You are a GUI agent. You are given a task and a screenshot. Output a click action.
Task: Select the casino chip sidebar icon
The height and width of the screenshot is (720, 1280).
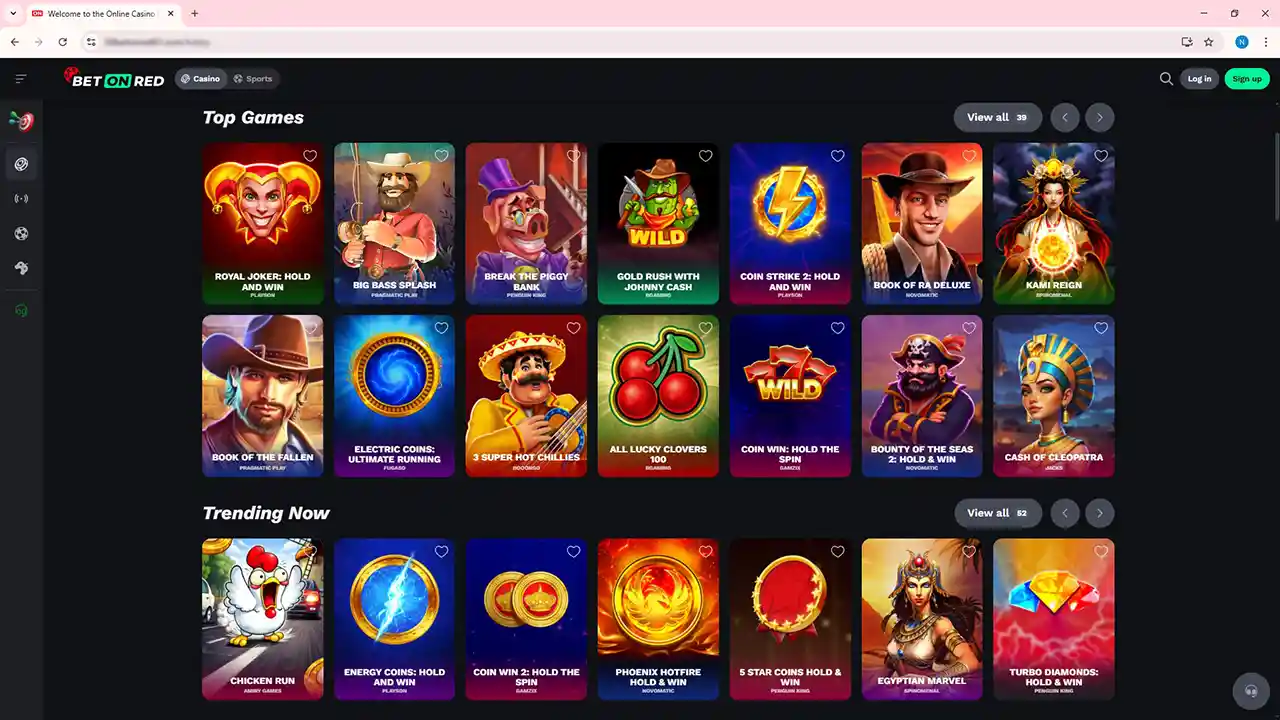coord(21,164)
